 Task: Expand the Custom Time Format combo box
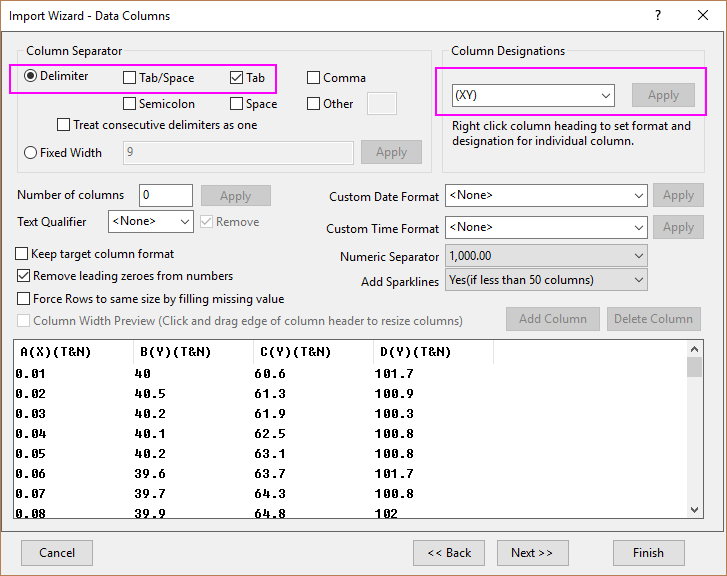point(546,228)
